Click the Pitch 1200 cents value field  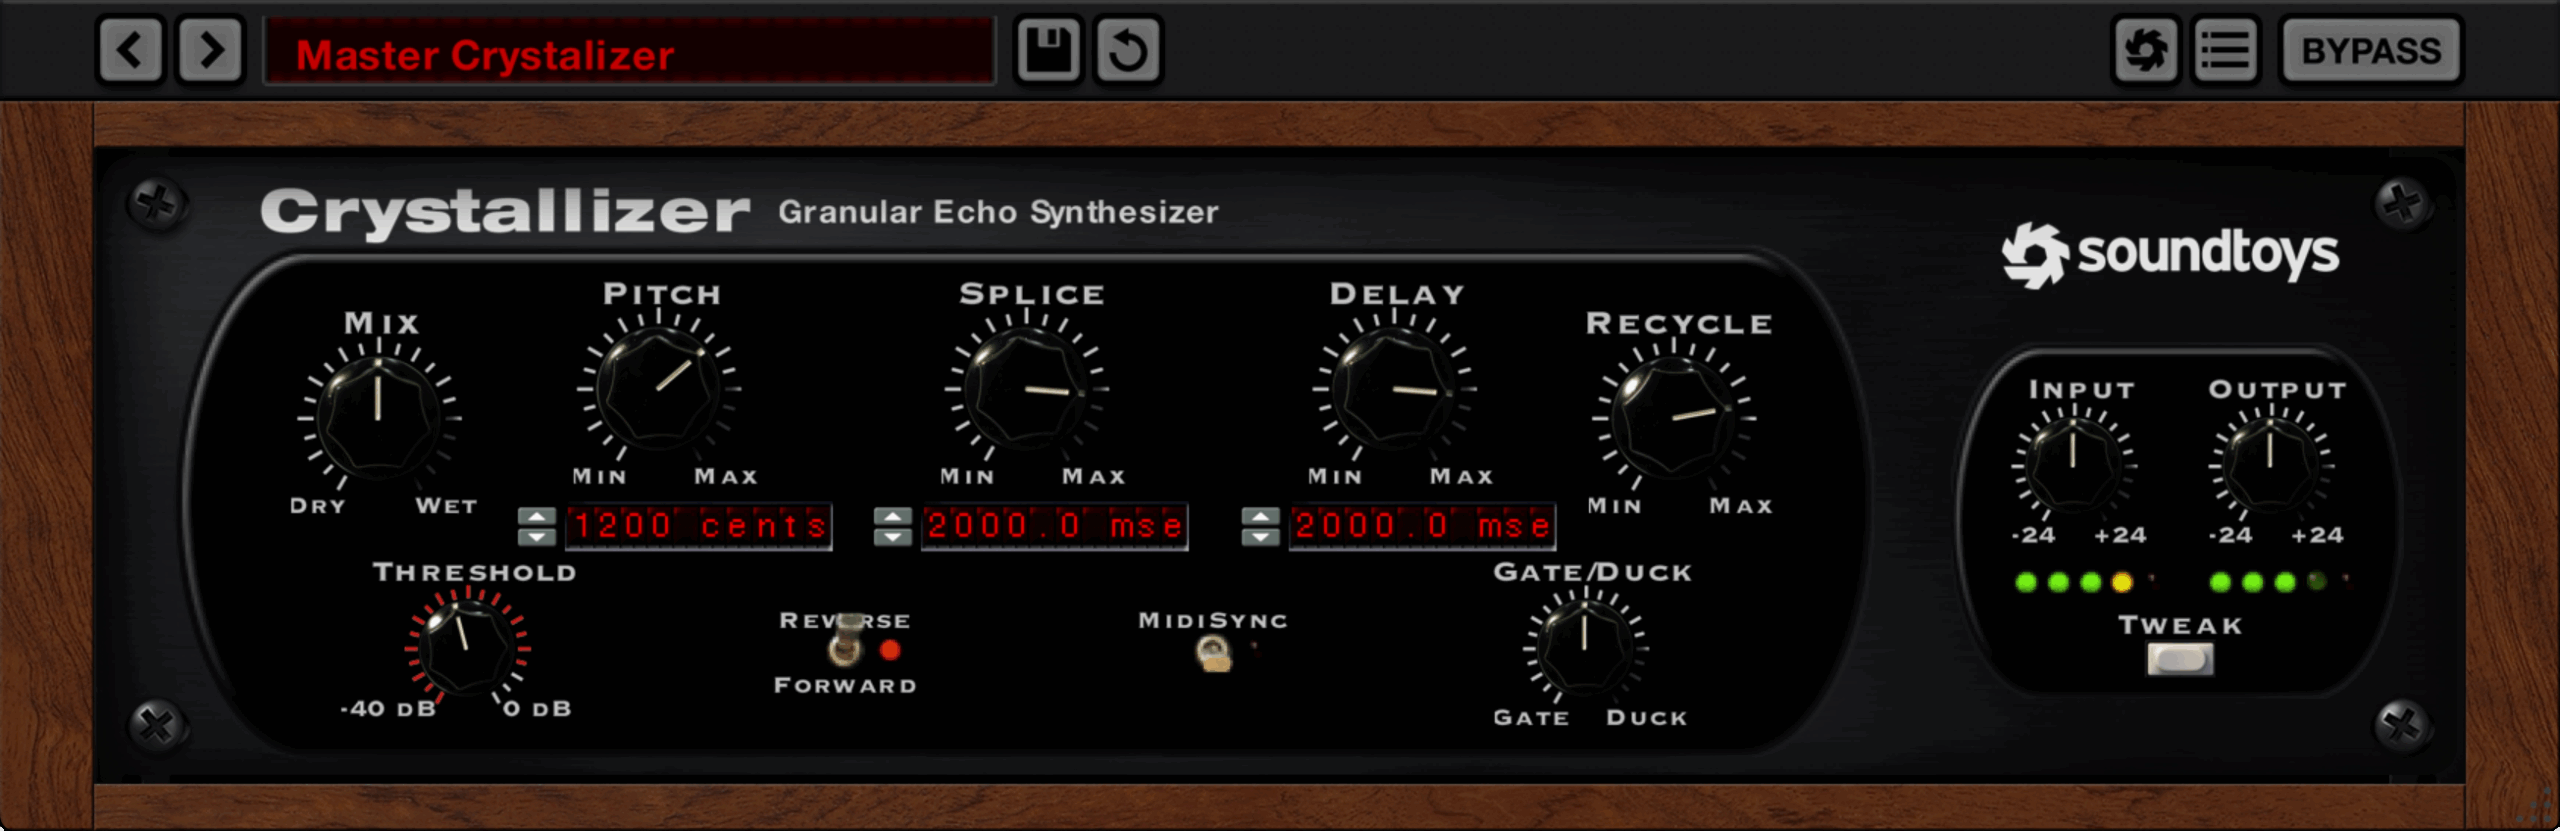pos(699,526)
